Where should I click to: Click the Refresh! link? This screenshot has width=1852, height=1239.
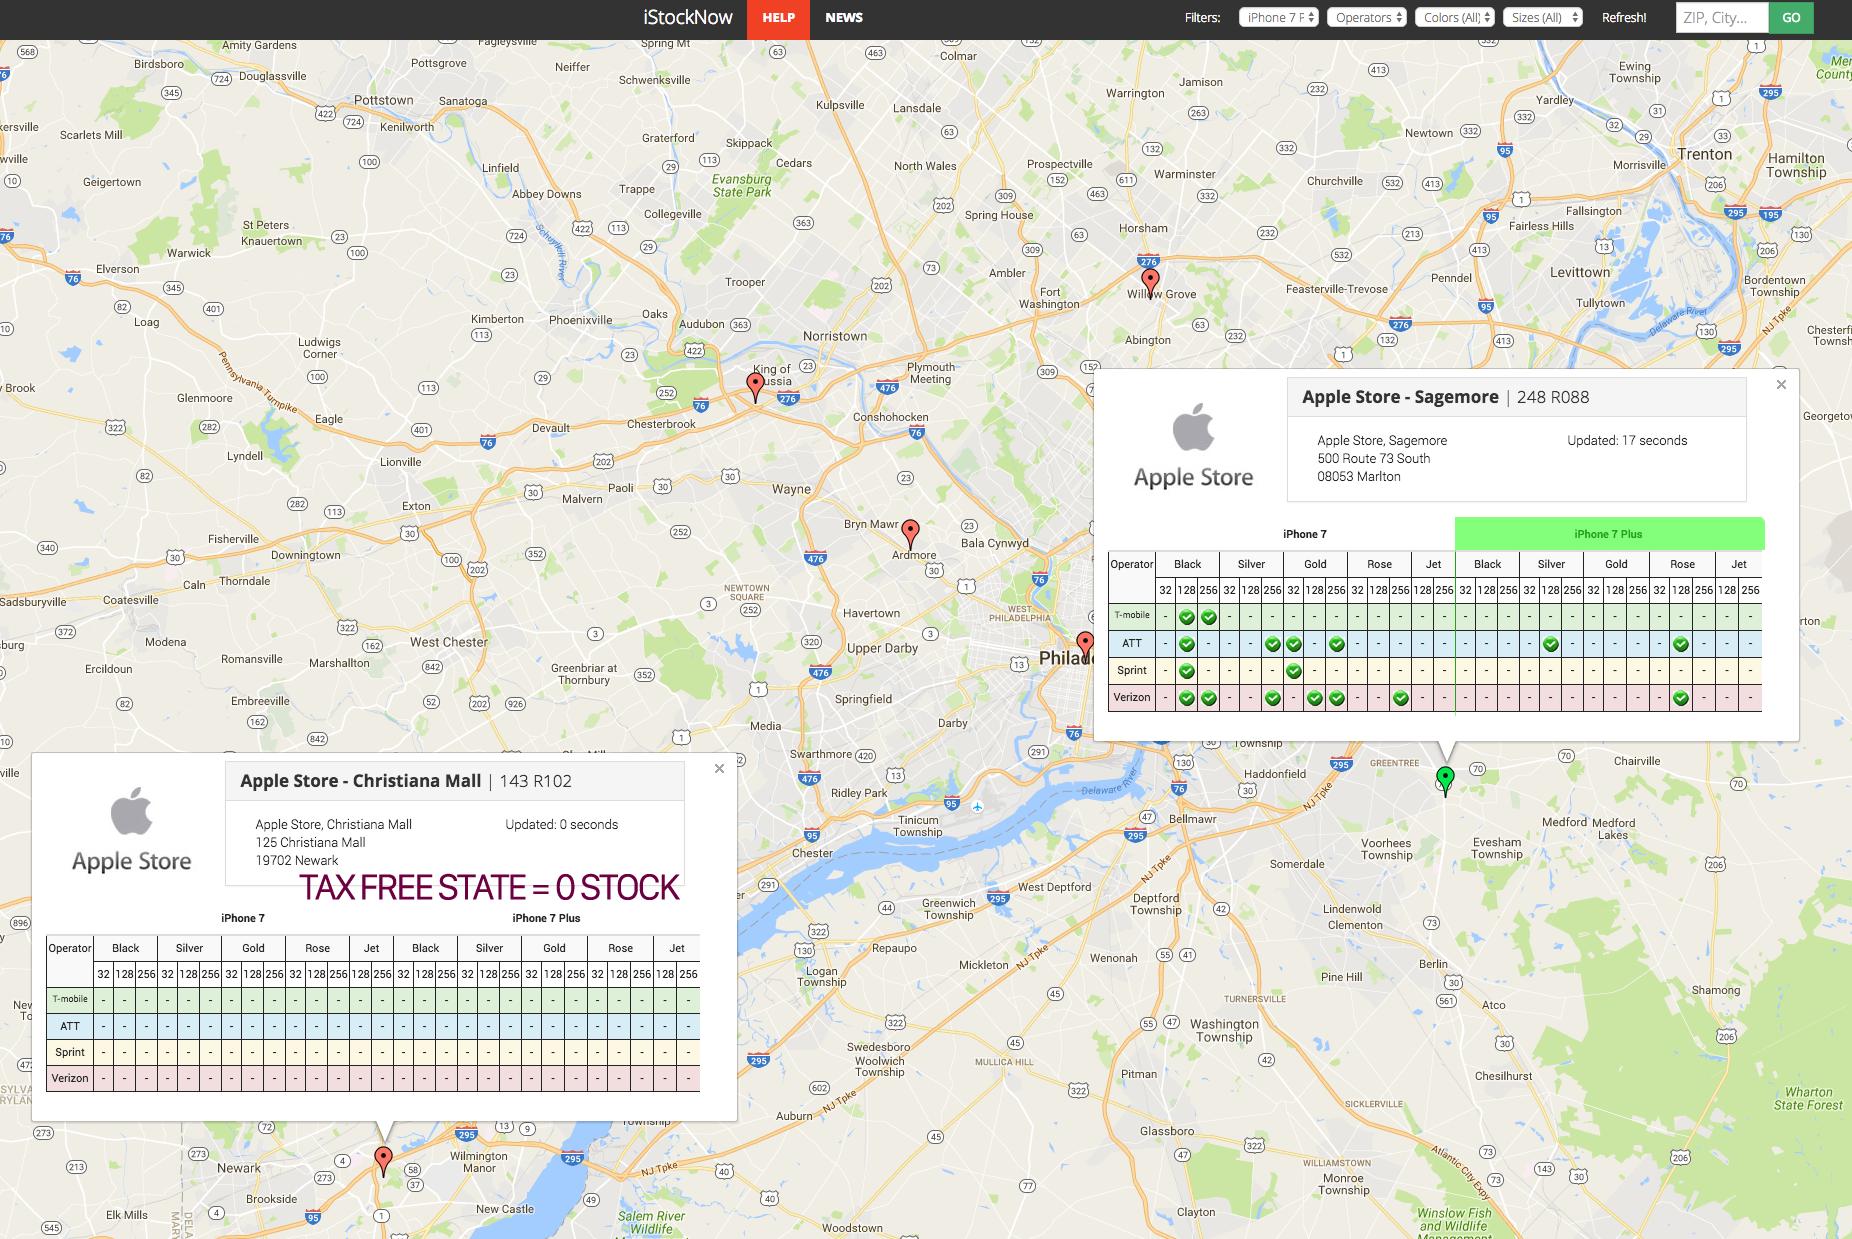pos(1624,18)
